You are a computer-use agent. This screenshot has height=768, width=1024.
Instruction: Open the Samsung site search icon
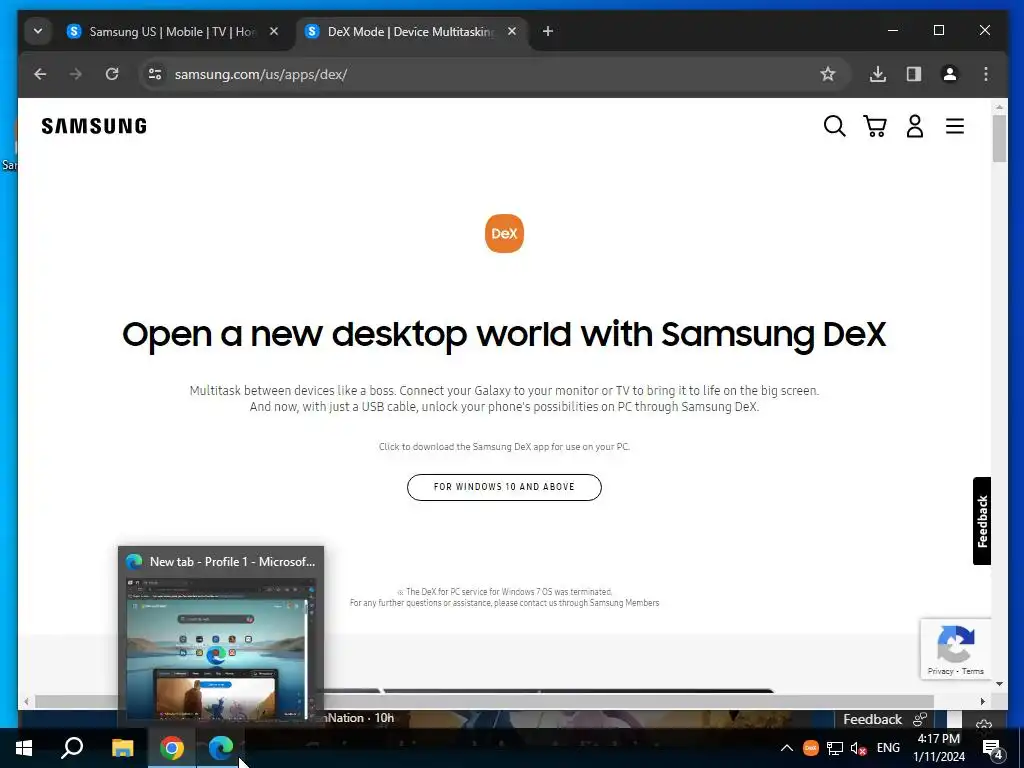pos(834,126)
